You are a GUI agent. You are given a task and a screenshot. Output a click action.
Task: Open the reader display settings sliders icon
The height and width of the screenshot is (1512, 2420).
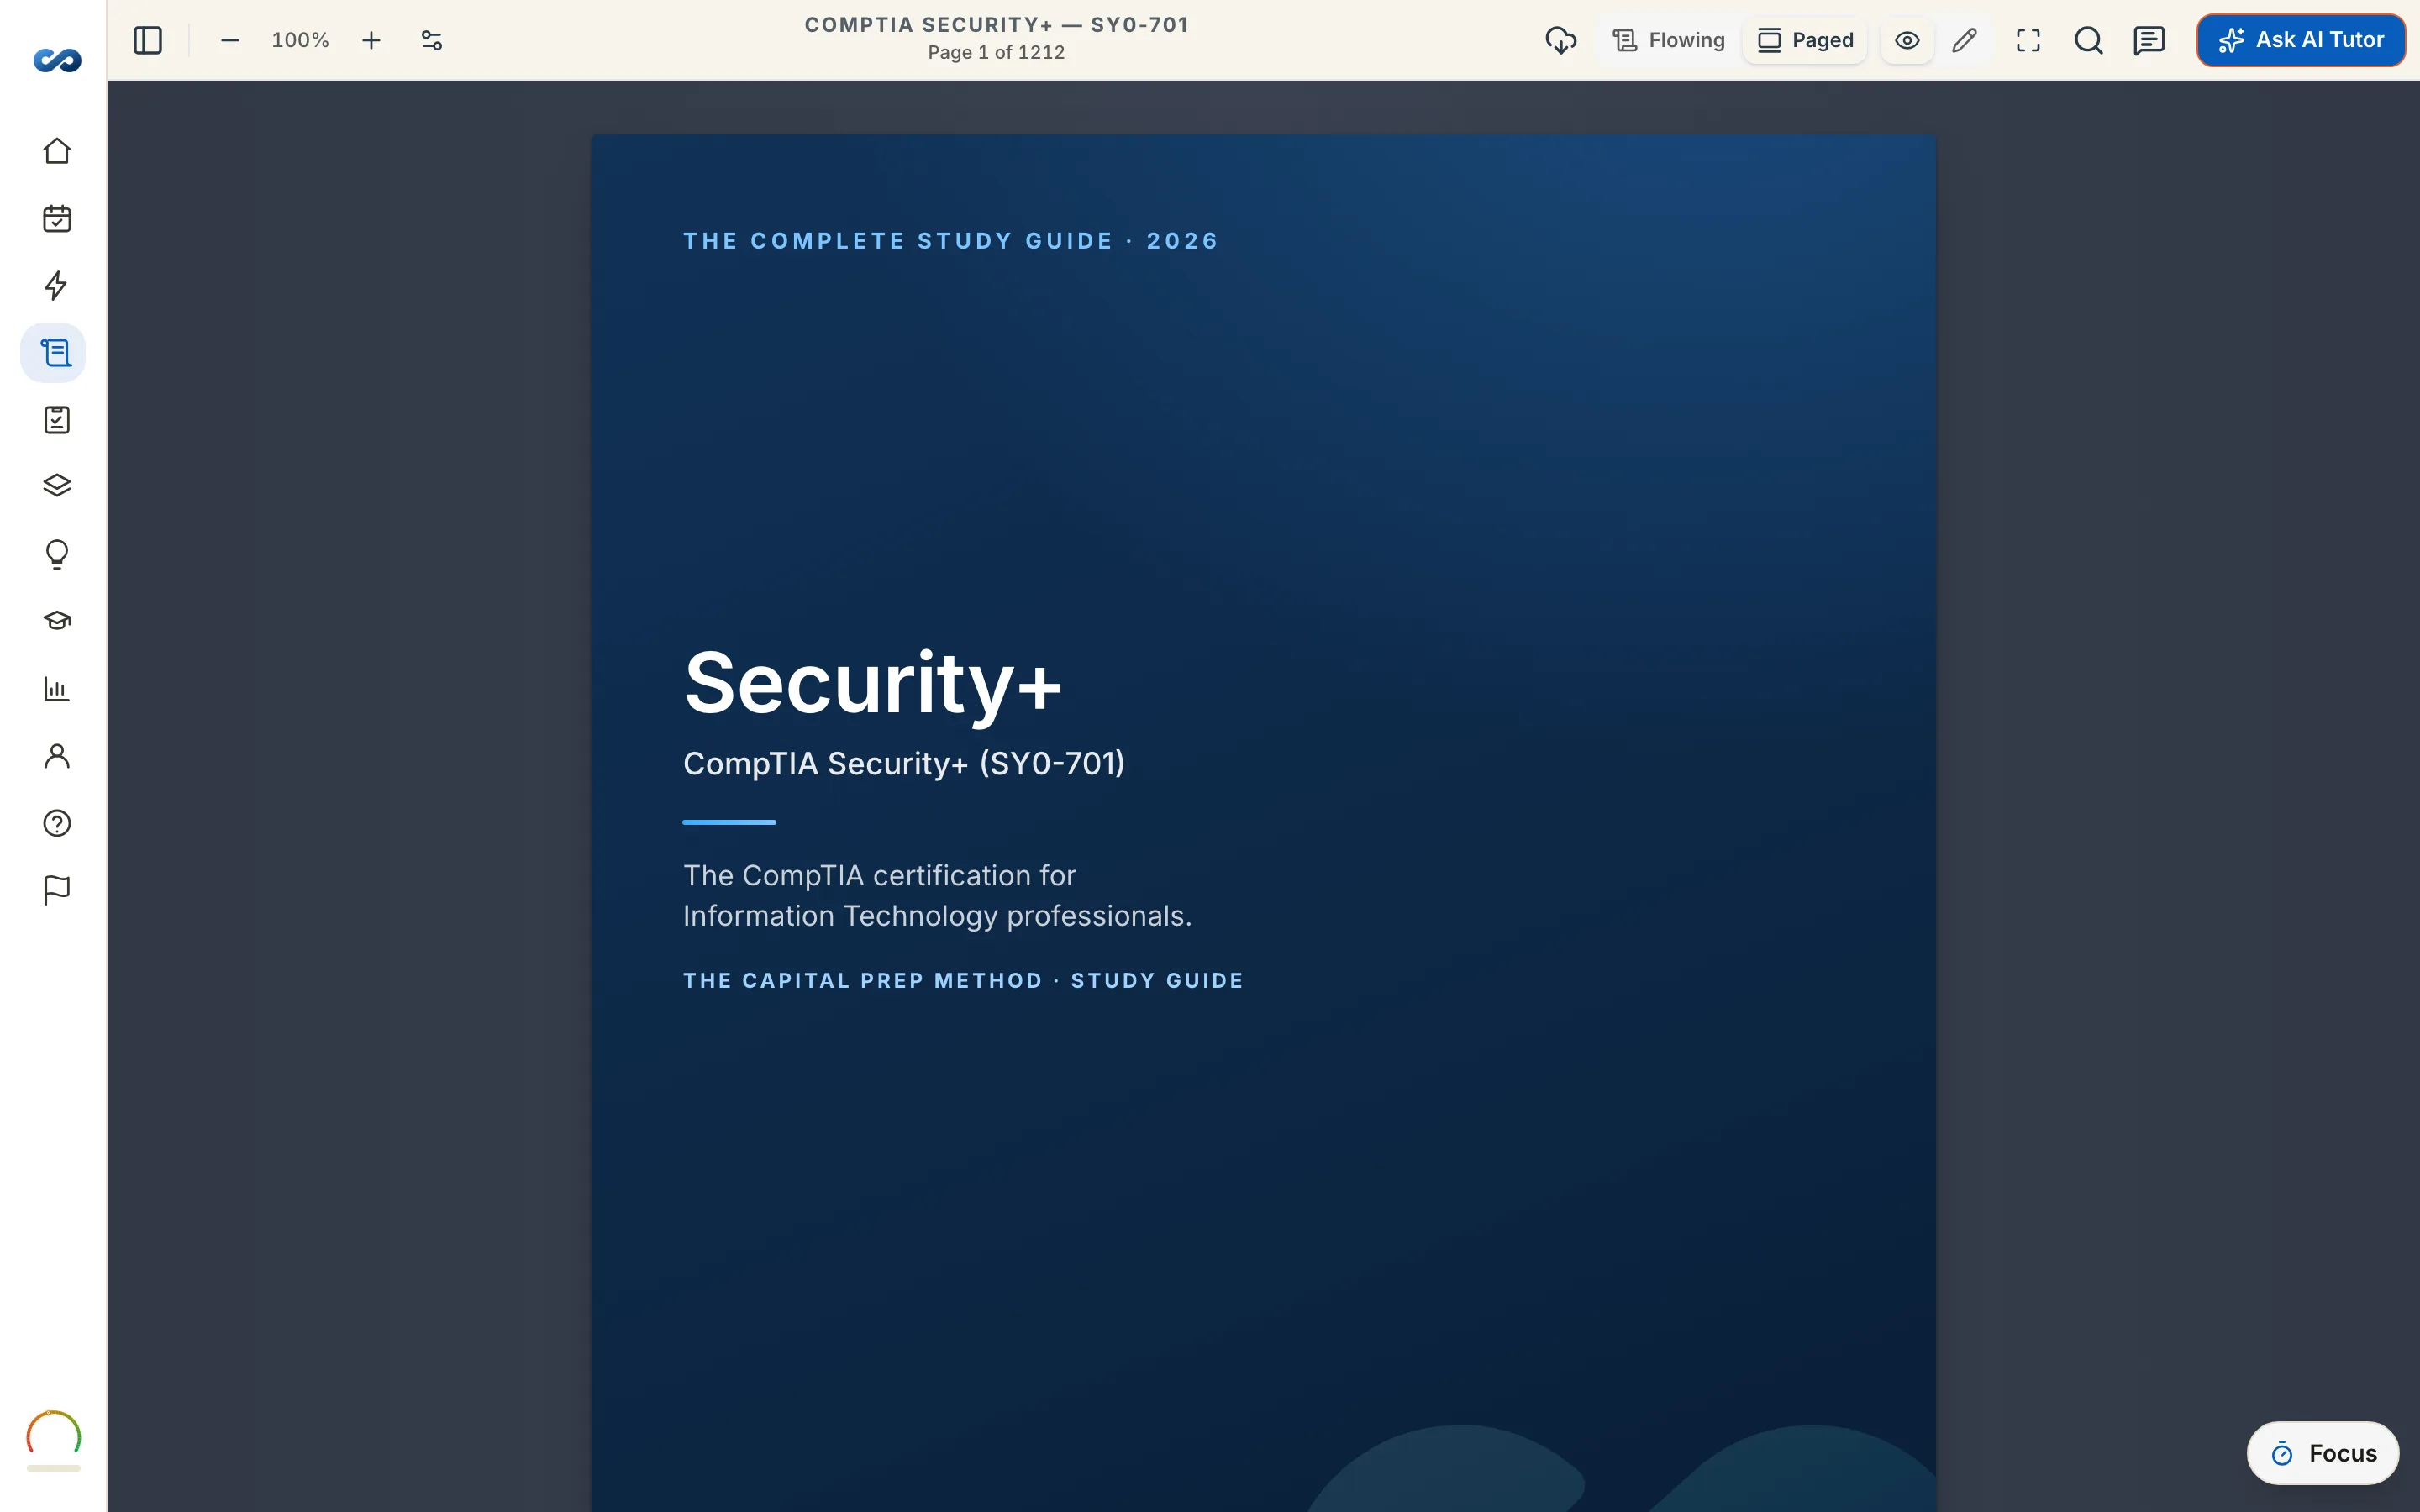pyautogui.click(x=432, y=40)
